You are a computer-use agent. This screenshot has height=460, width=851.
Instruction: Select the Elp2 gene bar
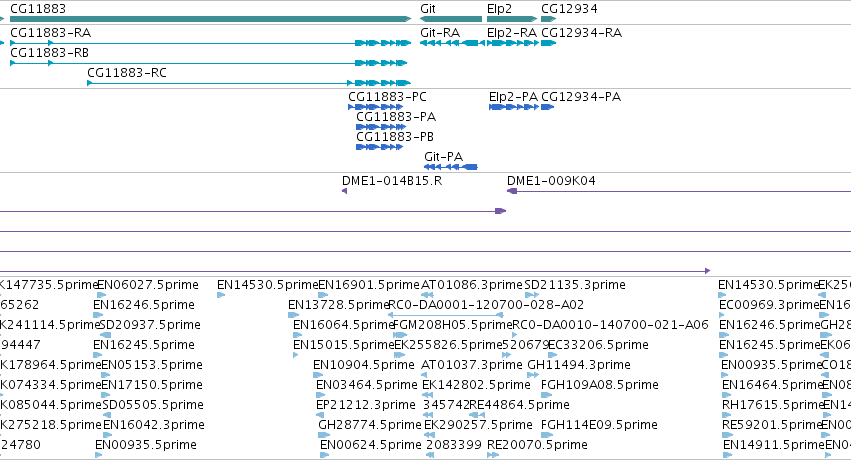(x=512, y=19)
